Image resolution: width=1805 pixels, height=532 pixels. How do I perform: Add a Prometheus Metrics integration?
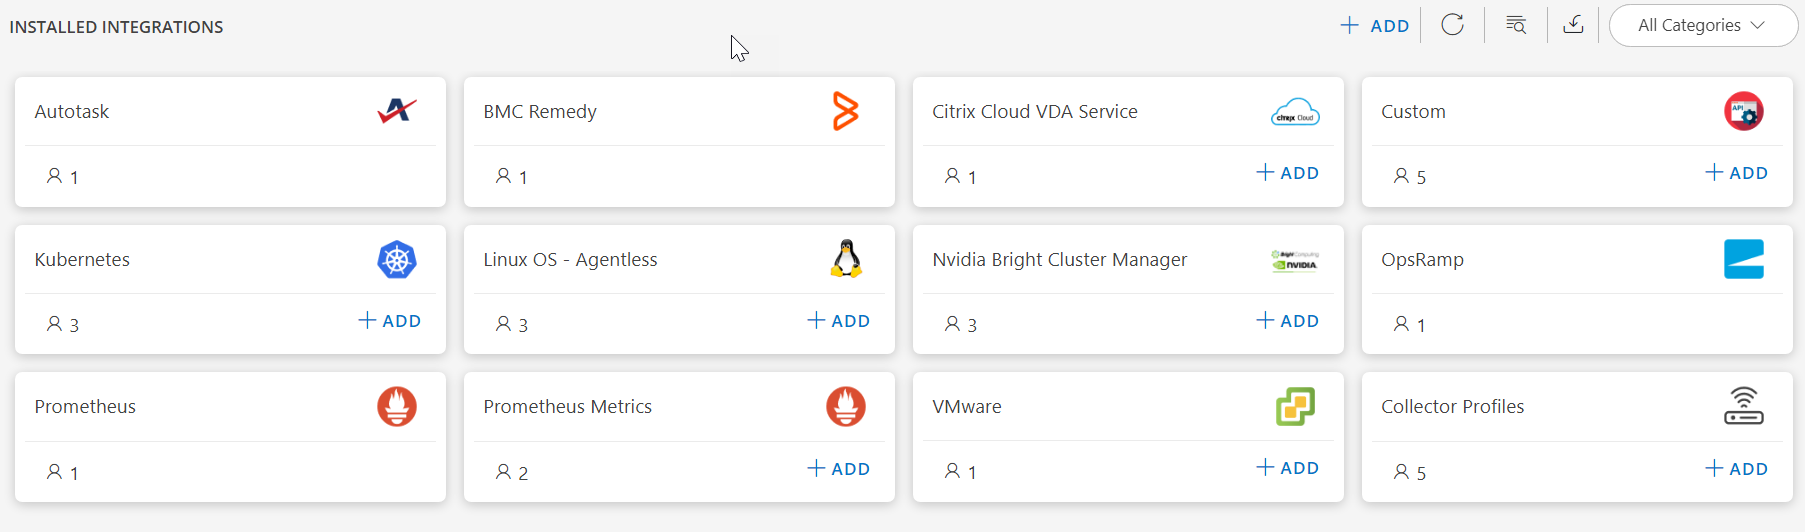(839, 469)
